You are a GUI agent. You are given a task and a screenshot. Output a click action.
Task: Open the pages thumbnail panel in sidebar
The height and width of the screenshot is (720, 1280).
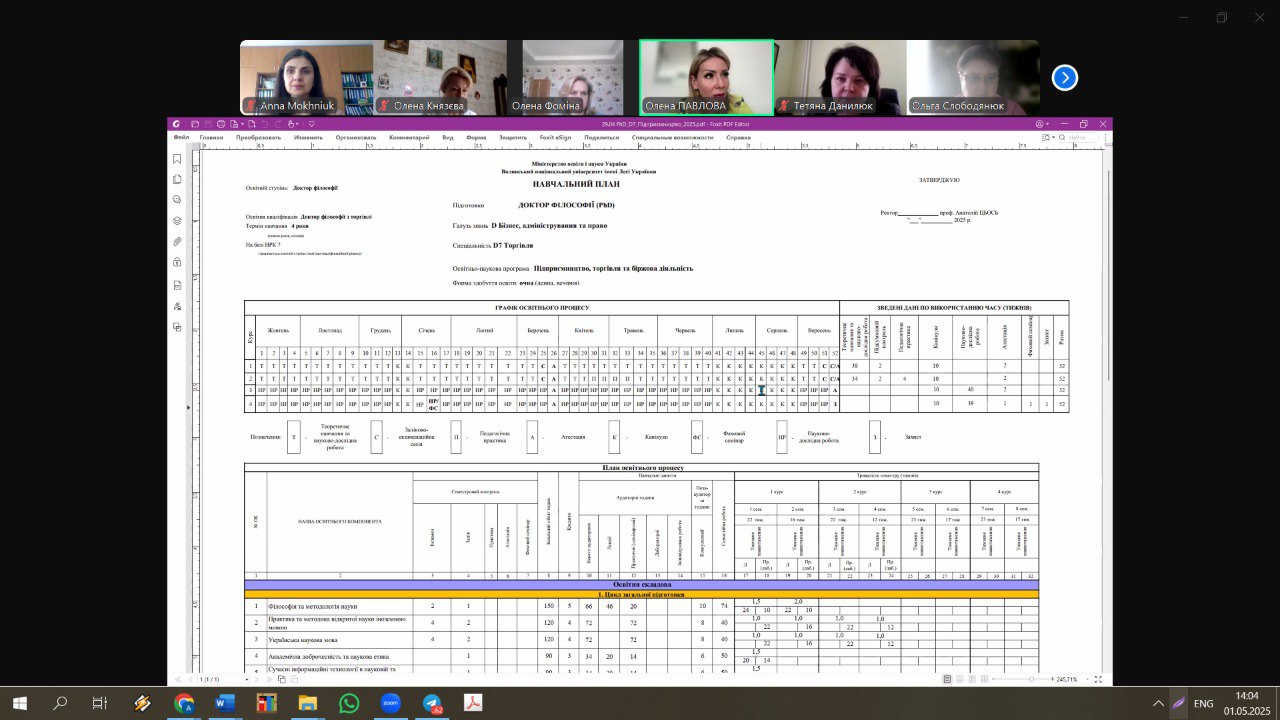pos(177,180)
